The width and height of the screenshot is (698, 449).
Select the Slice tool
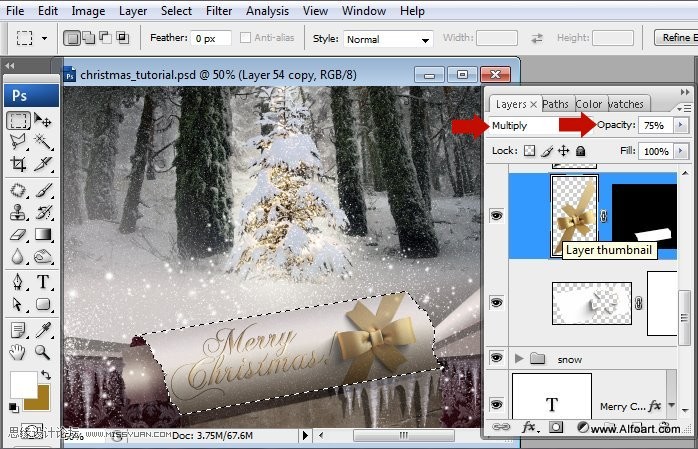click(x=43, y=164)
